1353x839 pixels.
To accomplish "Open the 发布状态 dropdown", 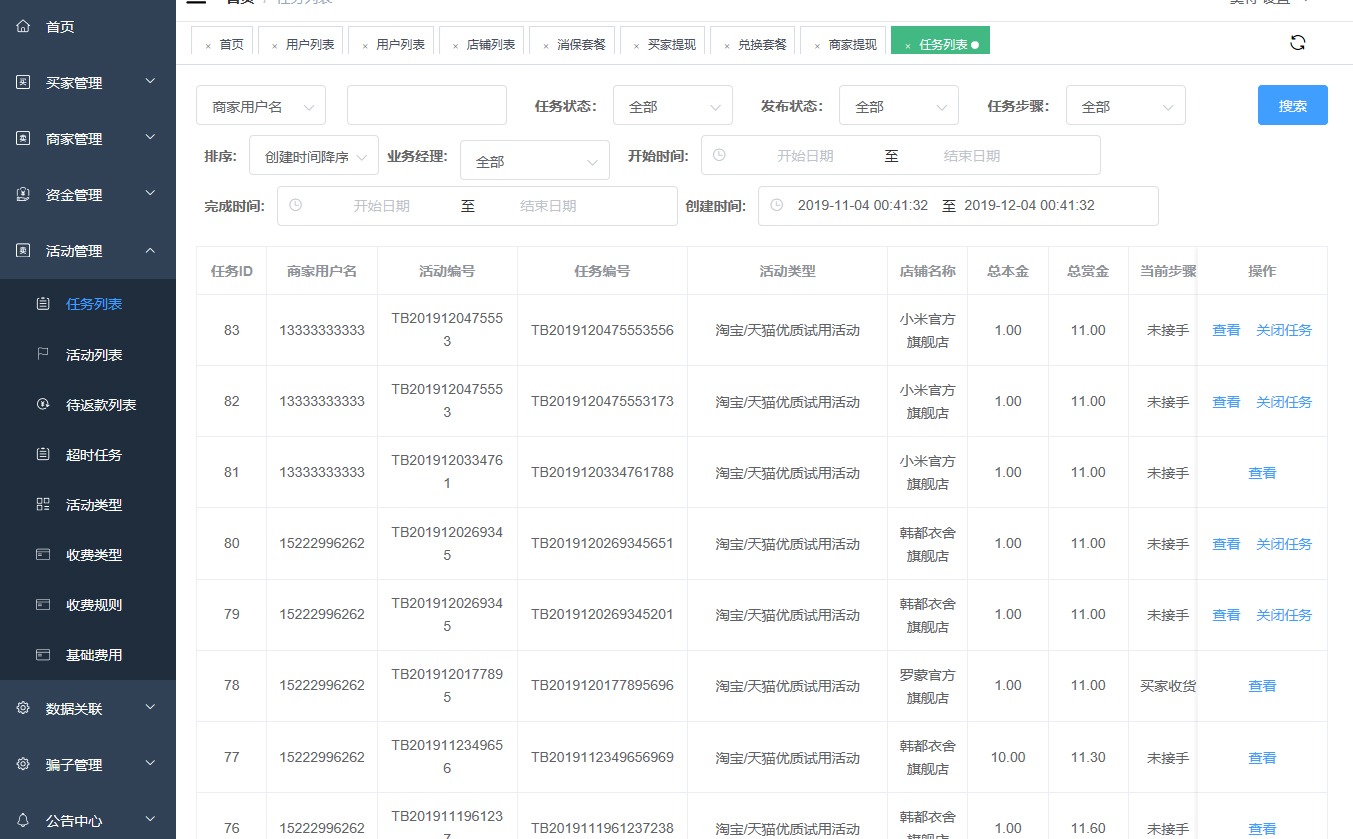I will click(x=898, y=106).
